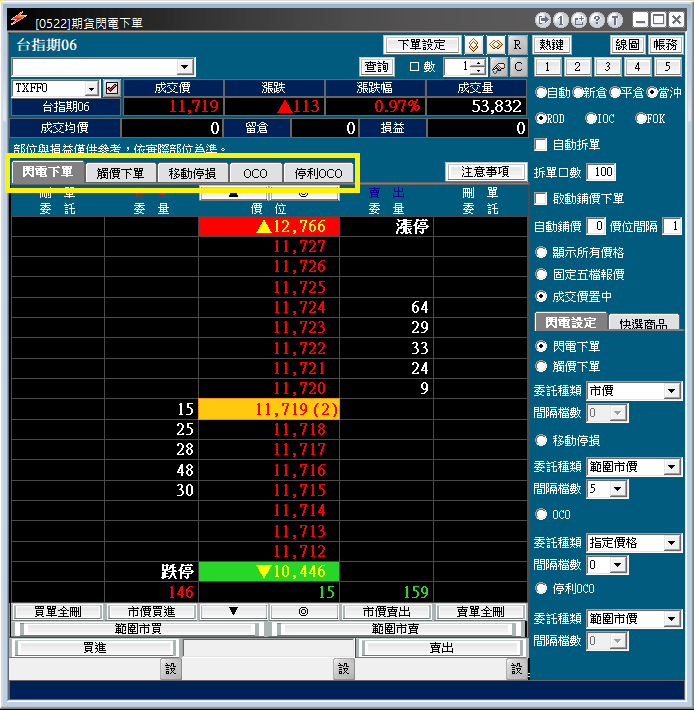Click the round '1' icon in title bar
This screenshot has width=694, height=710.
pyautogui.click(x=560, y=20)
